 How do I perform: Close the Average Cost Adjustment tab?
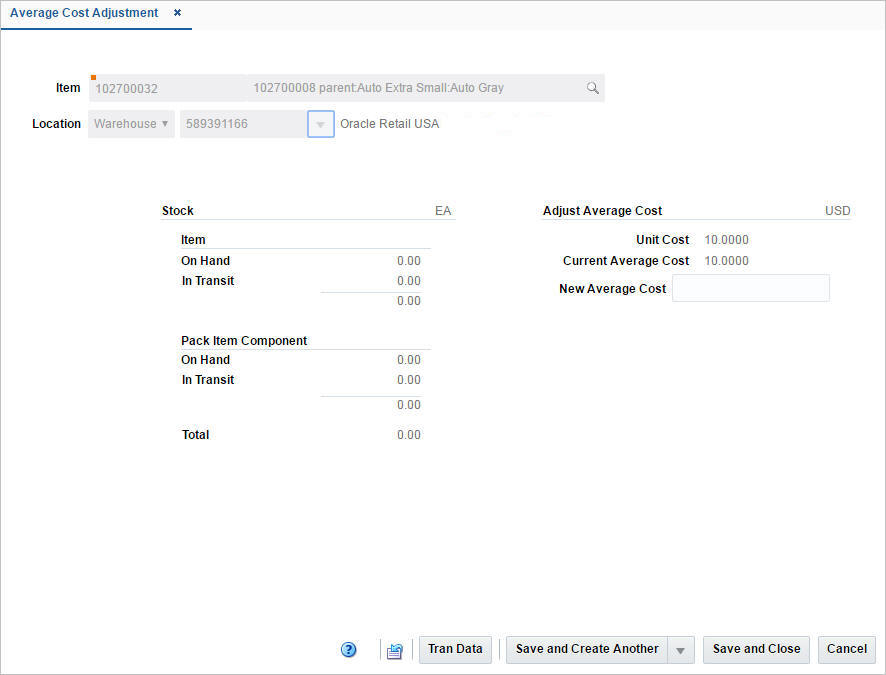177,13
